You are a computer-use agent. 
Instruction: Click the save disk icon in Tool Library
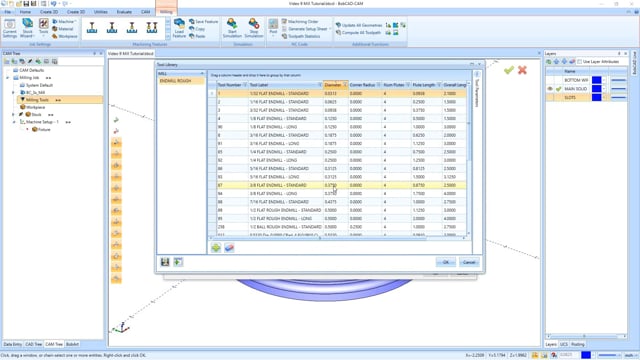click(x=165, y=262)
